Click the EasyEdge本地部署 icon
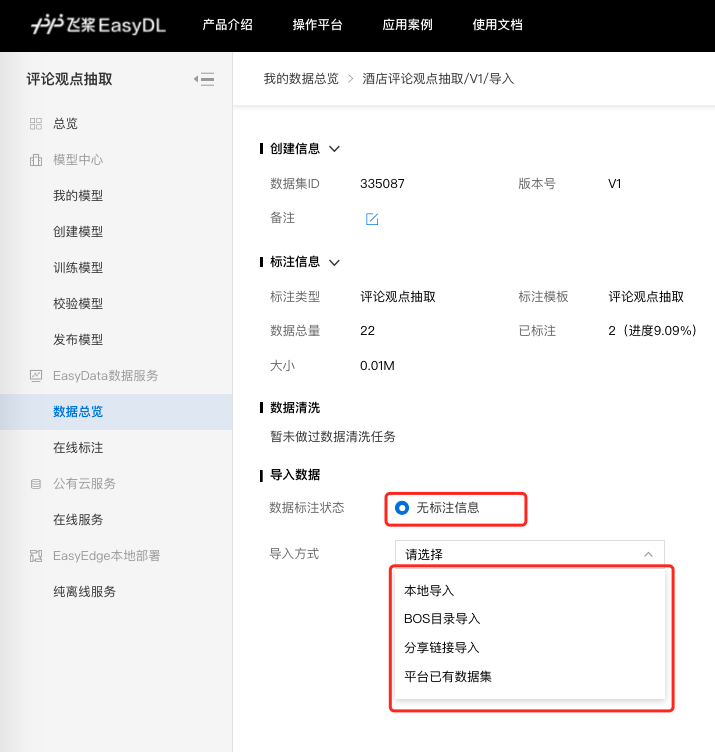The height and width of the screenshot is (752, 715). click(35, 556)
